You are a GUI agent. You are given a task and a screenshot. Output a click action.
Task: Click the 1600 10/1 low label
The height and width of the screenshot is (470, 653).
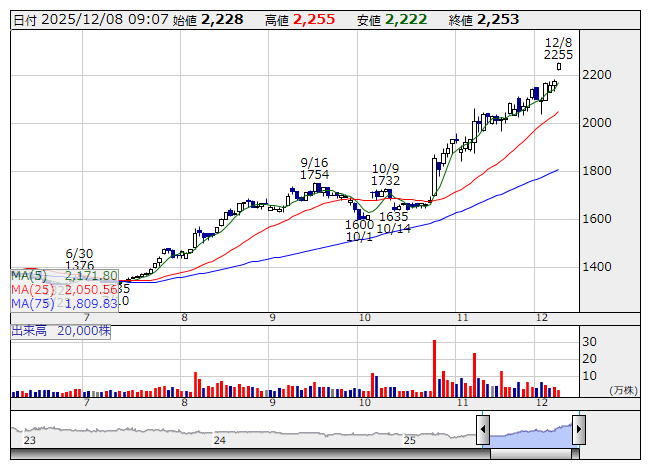pyautogui.click(x=359, y=231)
